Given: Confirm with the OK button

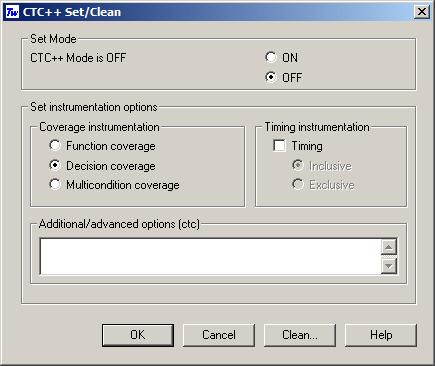Looking at the screenshot, I should coord(138,335).
